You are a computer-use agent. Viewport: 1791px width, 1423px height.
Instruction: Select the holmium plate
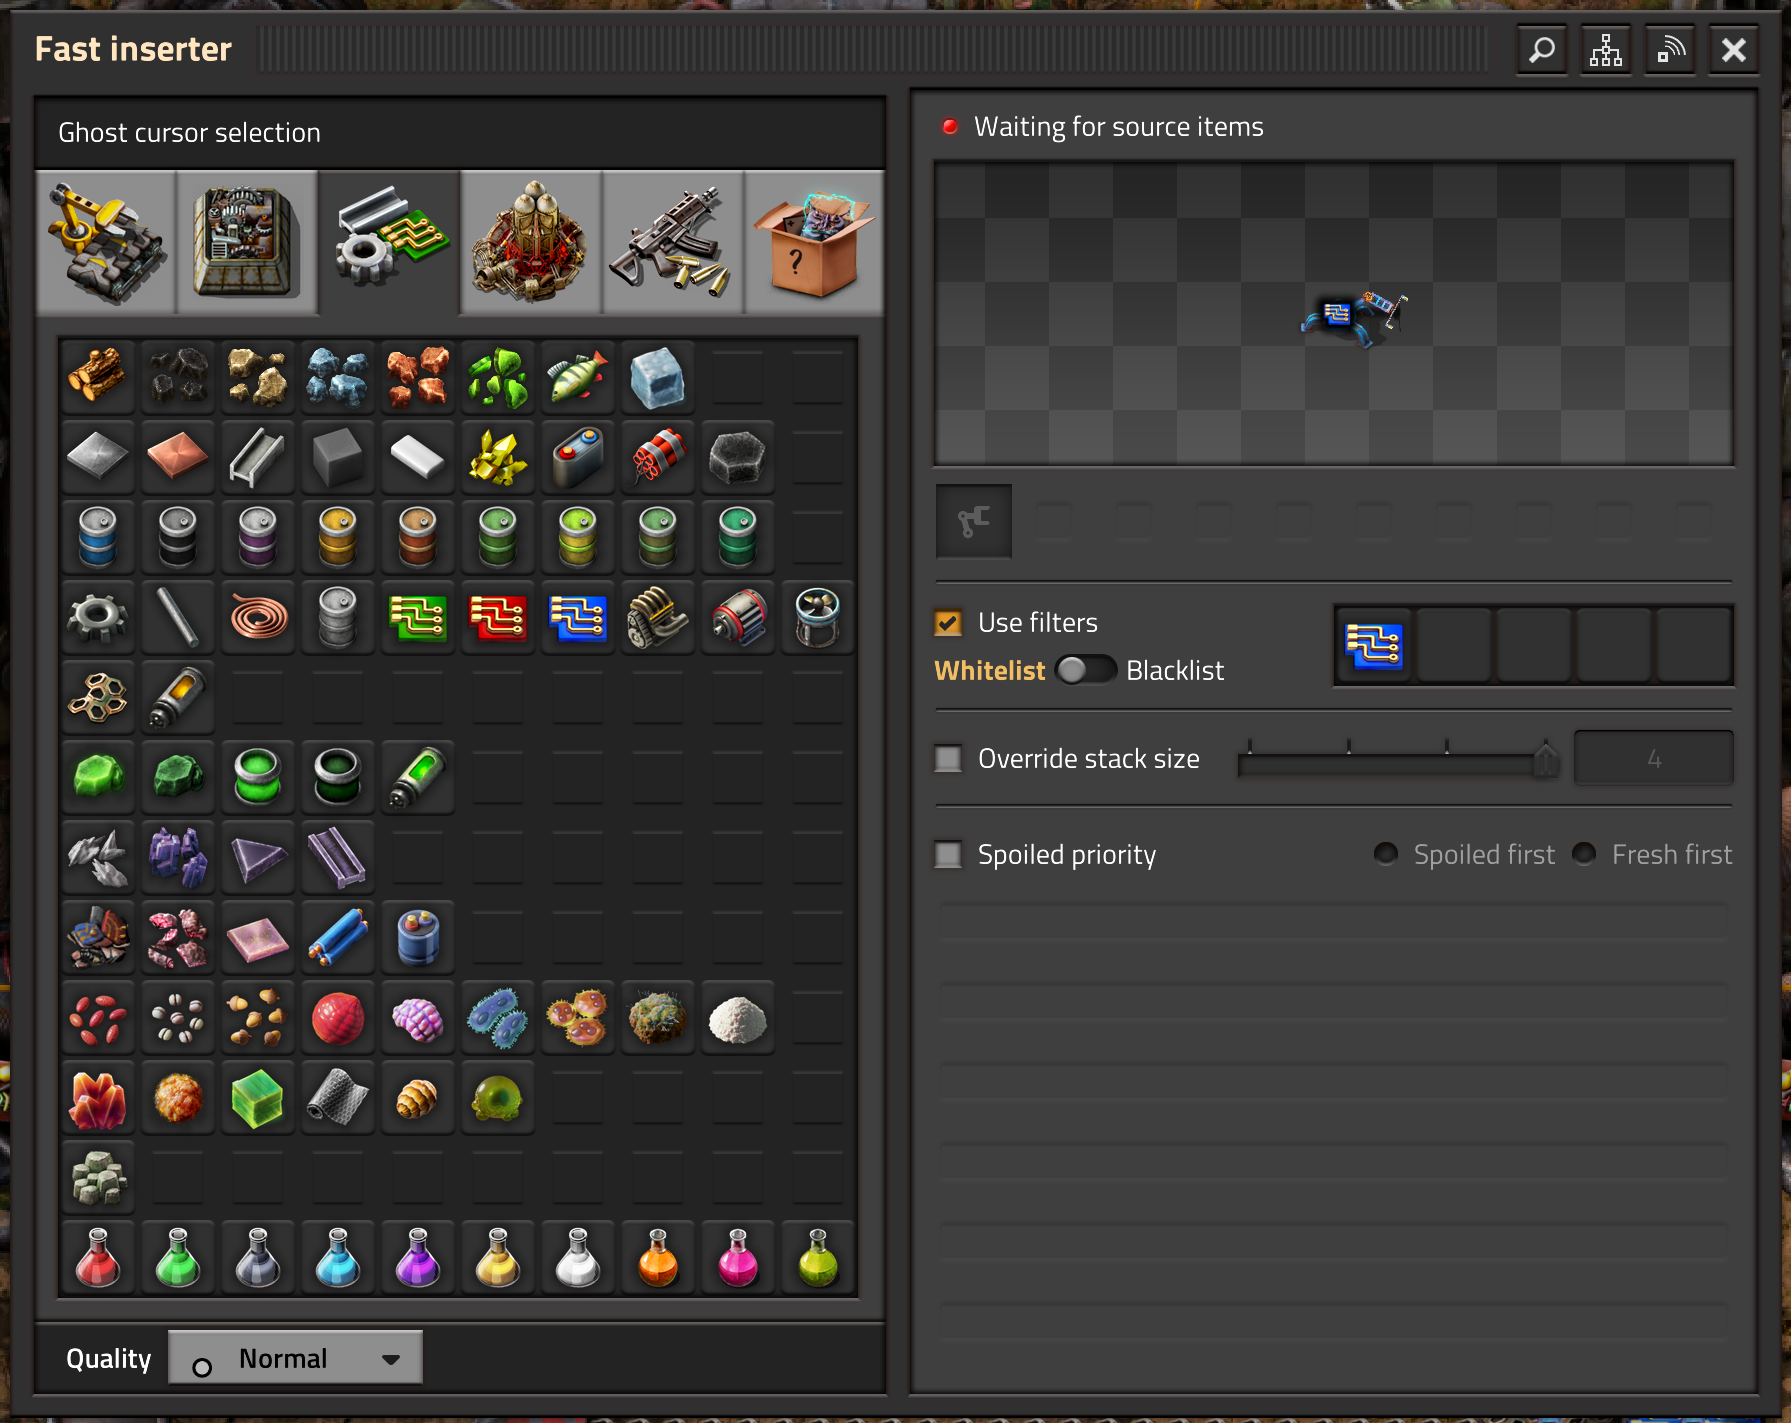(x=258, y=938)
